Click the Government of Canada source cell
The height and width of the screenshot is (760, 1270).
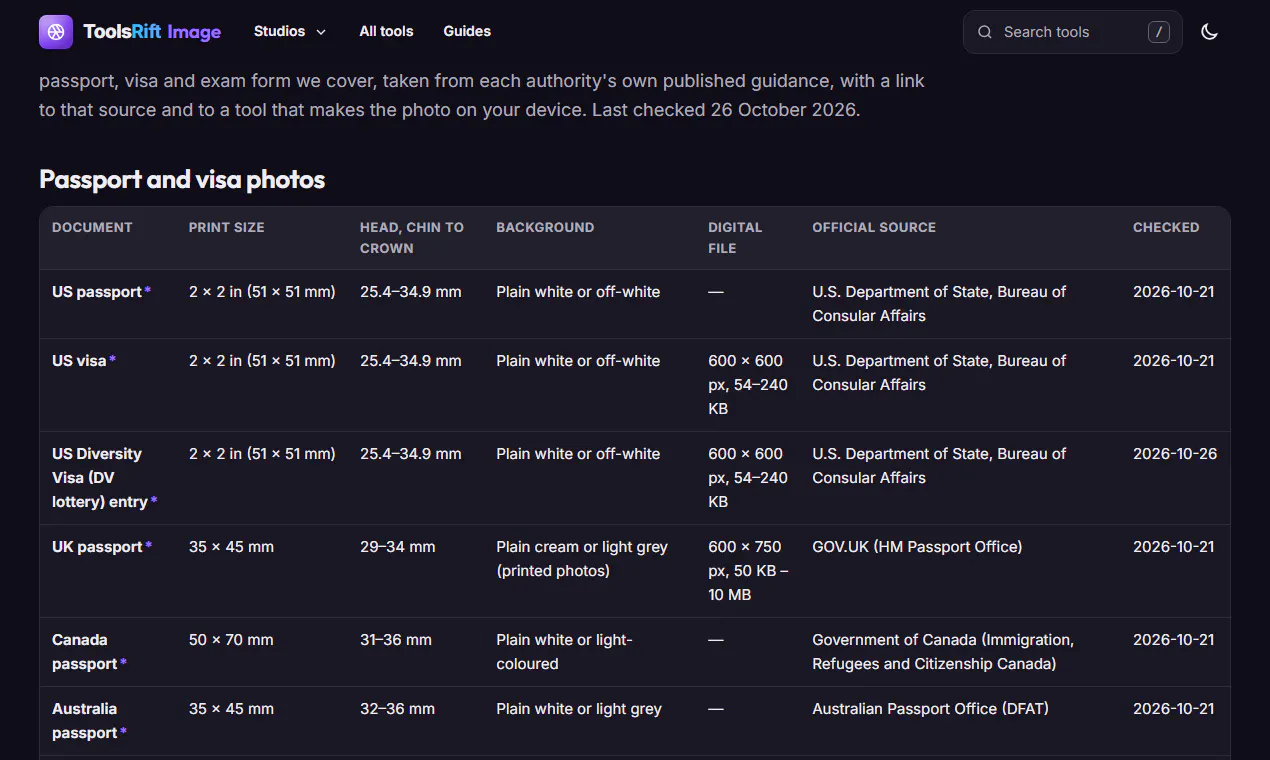943,652
